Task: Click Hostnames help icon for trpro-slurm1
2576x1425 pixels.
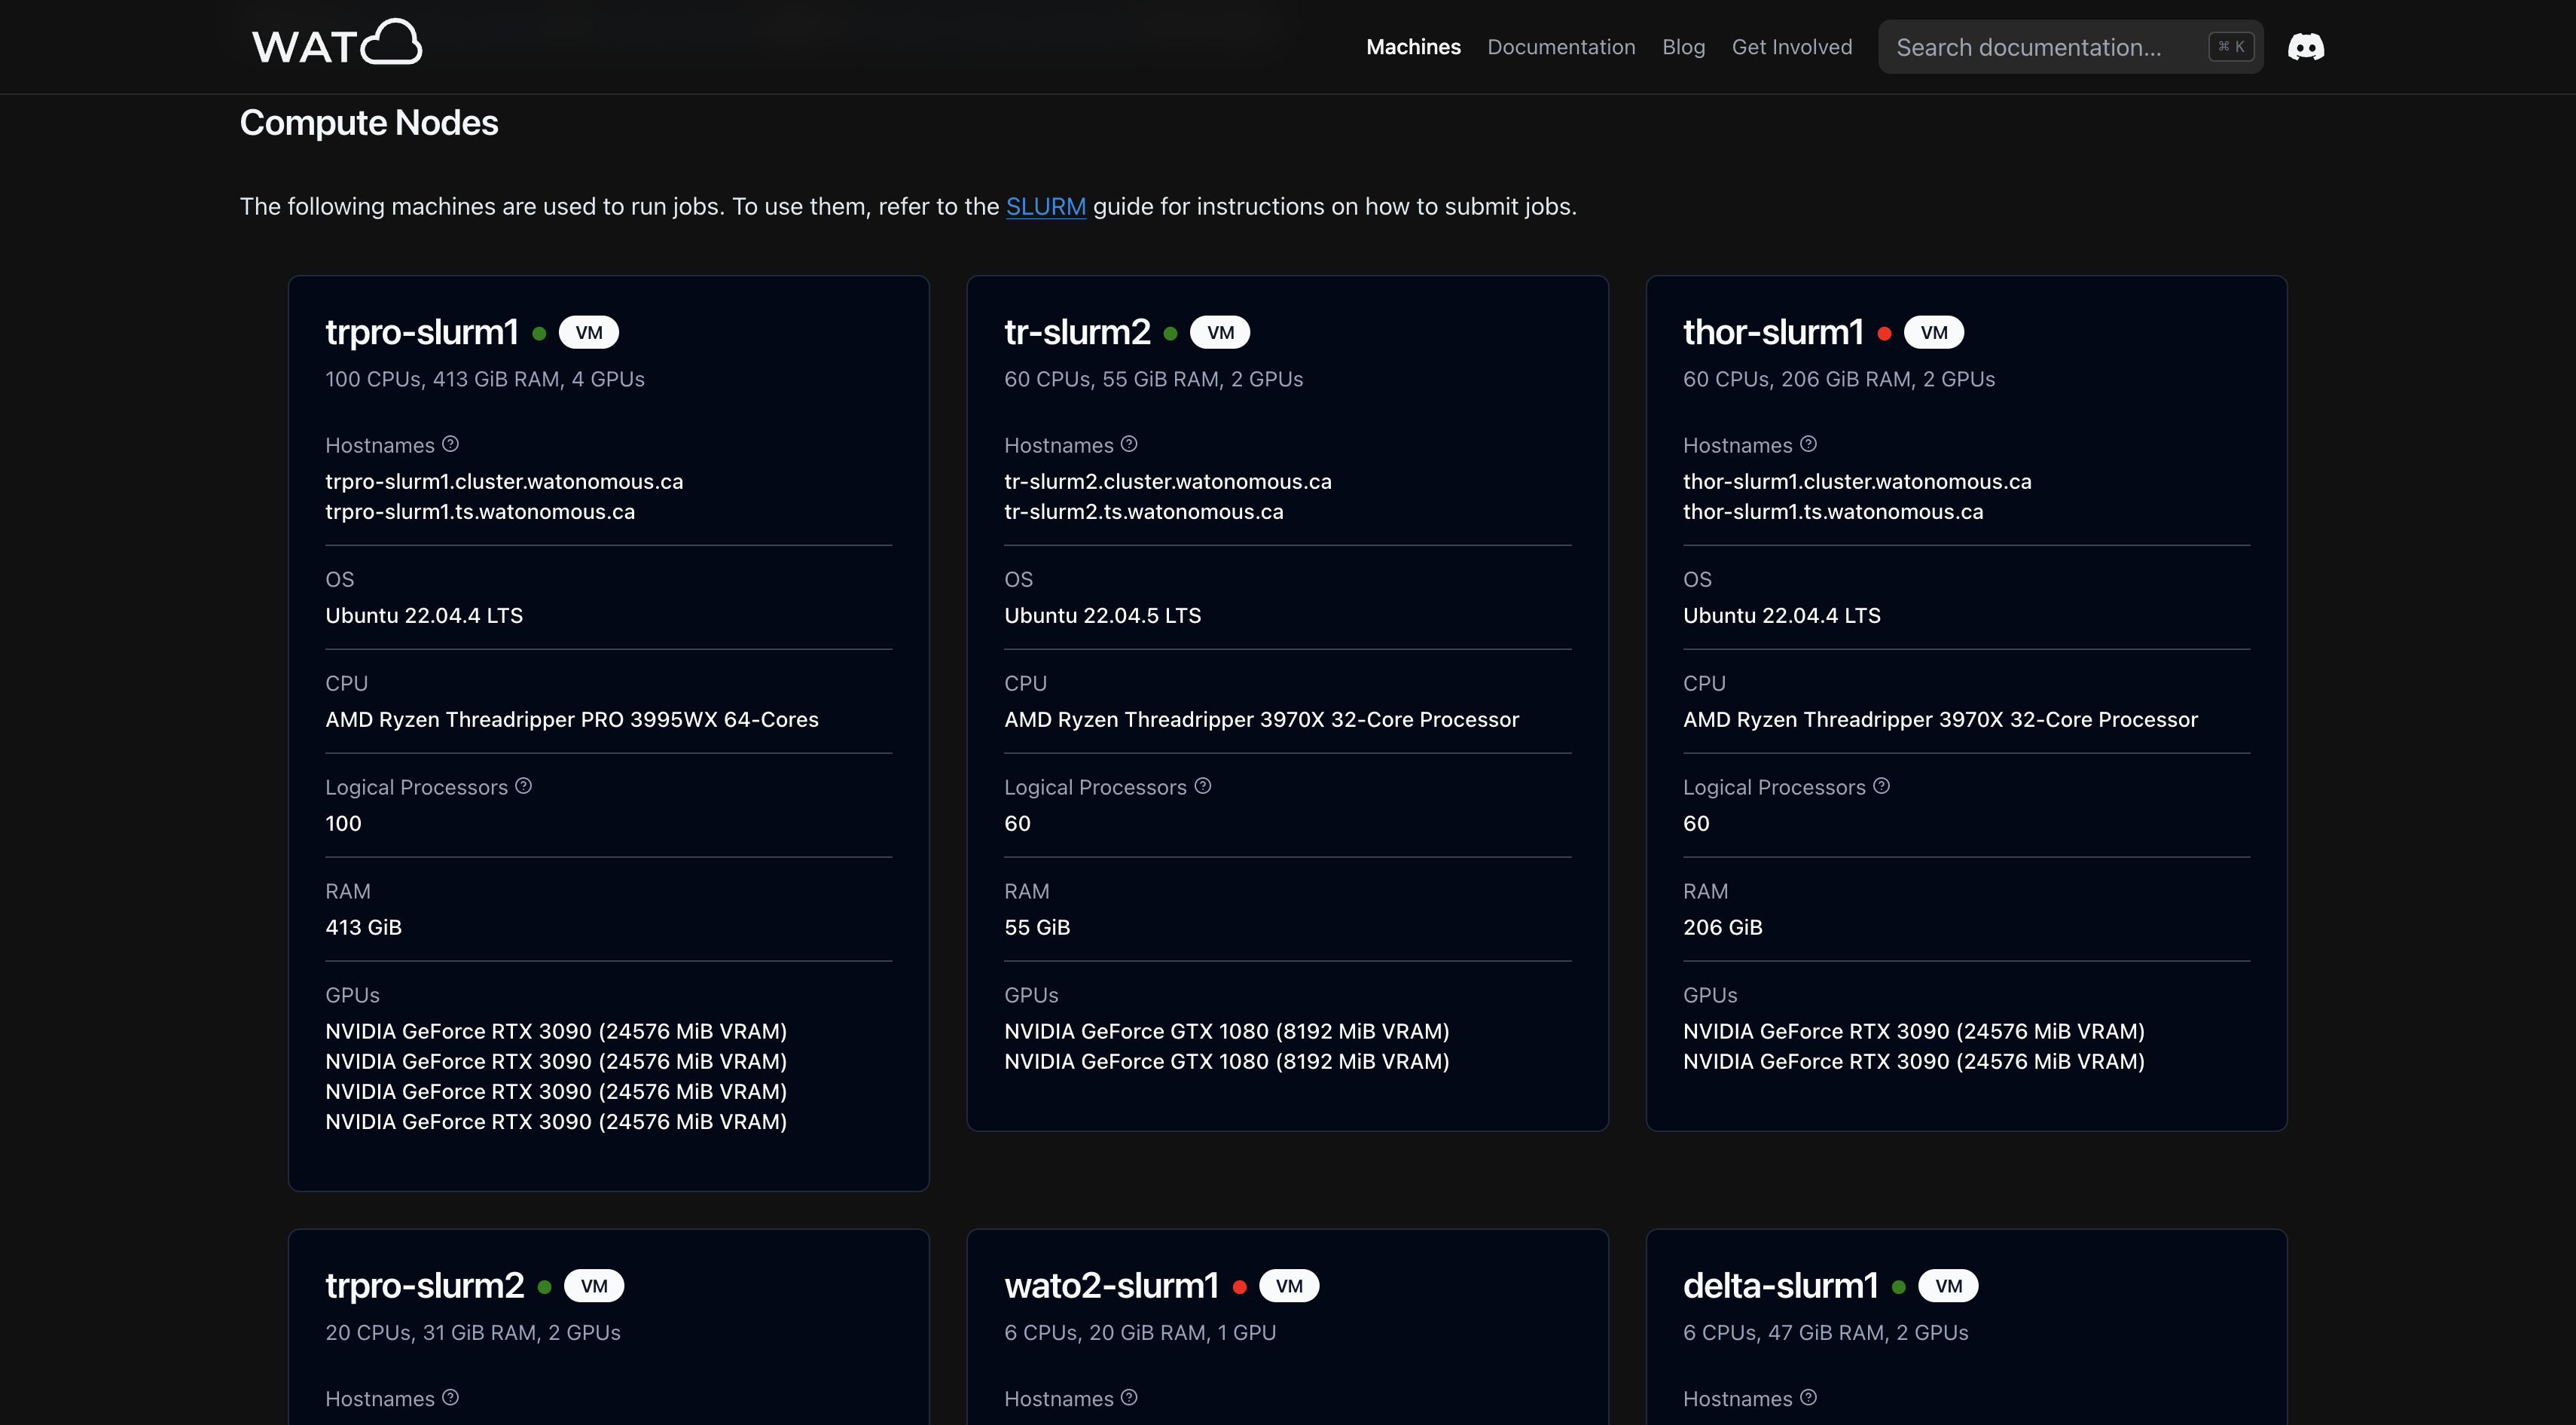Action: tap(450, 444)
